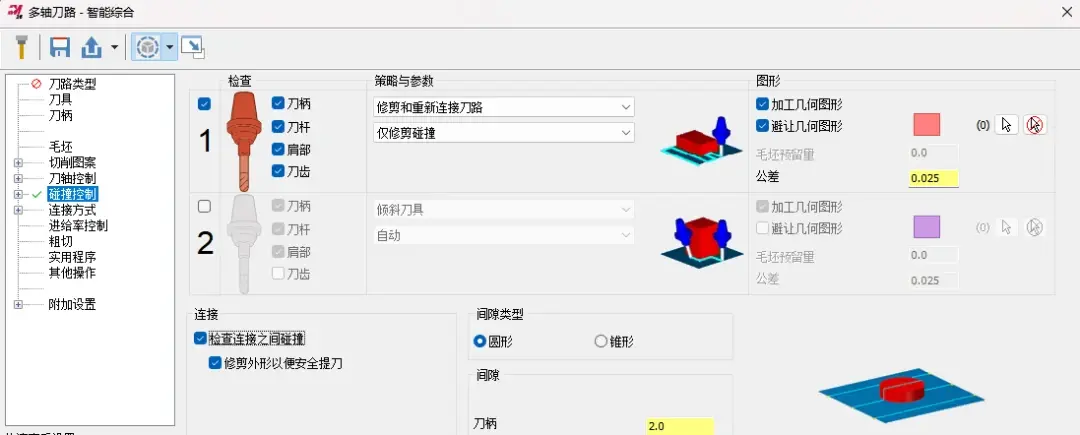Select the 锥形 clearance type radio button

tap(600, 341)
